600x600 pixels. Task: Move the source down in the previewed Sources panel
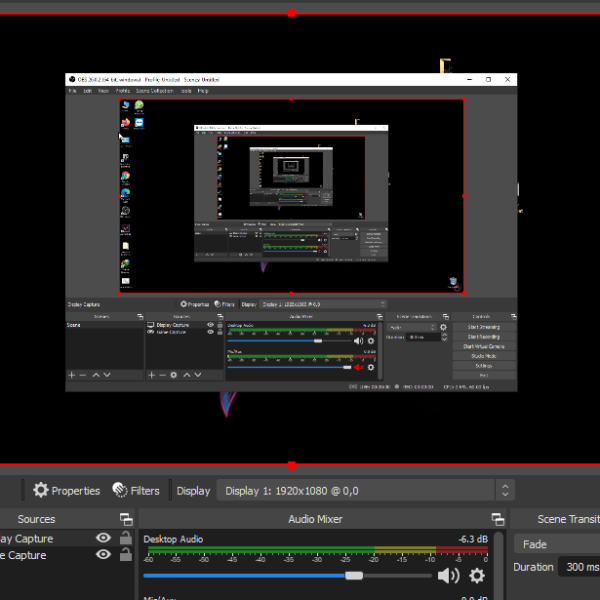(x=198, y=375)
